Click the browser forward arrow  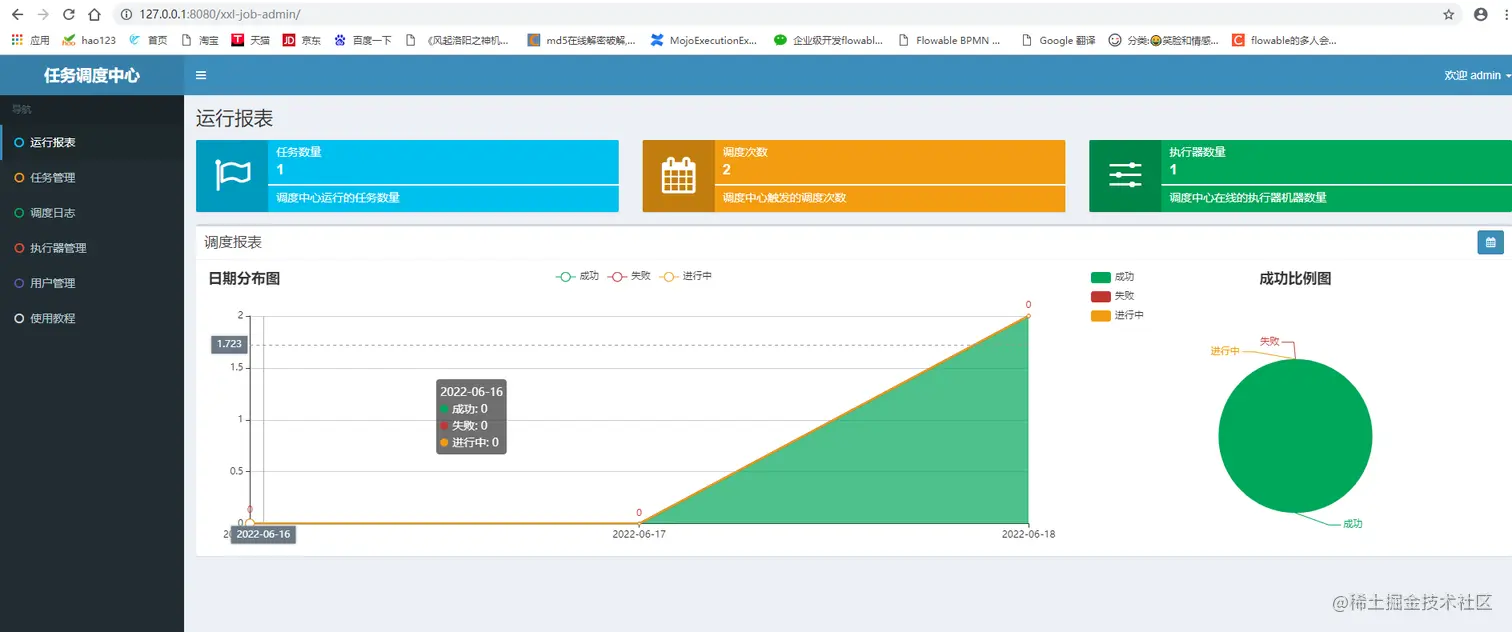tap(42, 15)
